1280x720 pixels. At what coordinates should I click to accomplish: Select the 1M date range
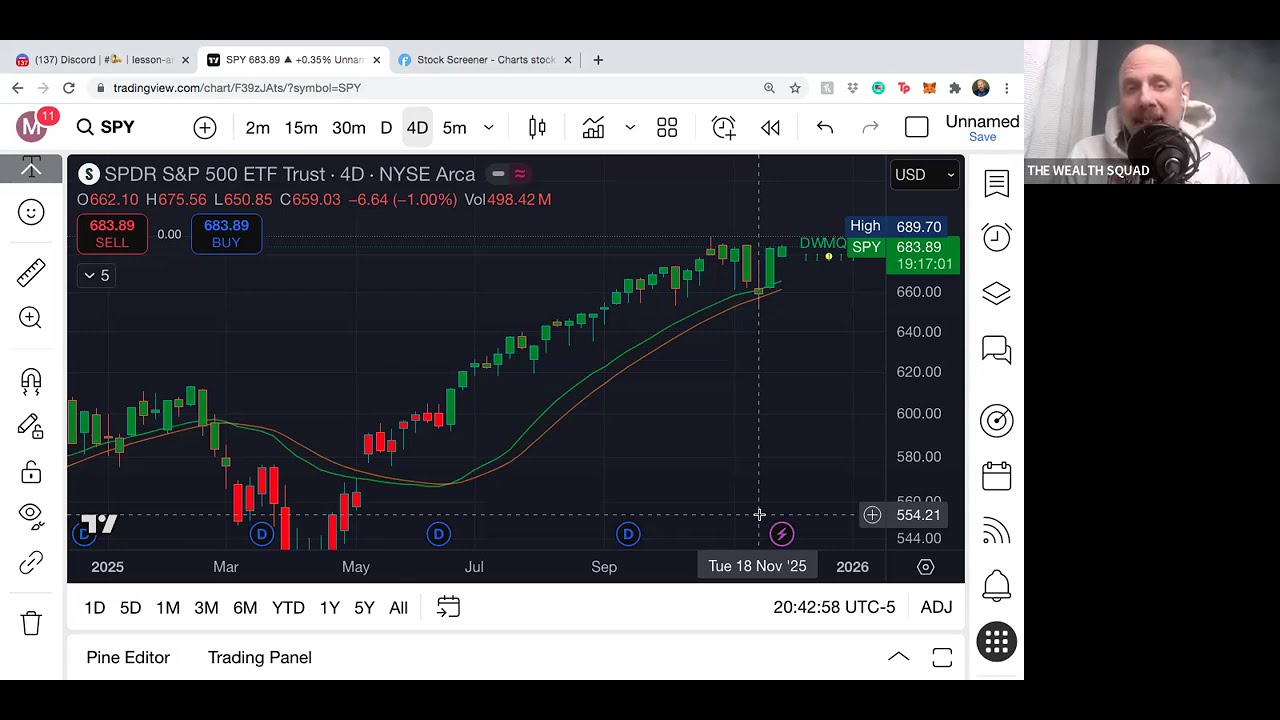click(168, 607)
